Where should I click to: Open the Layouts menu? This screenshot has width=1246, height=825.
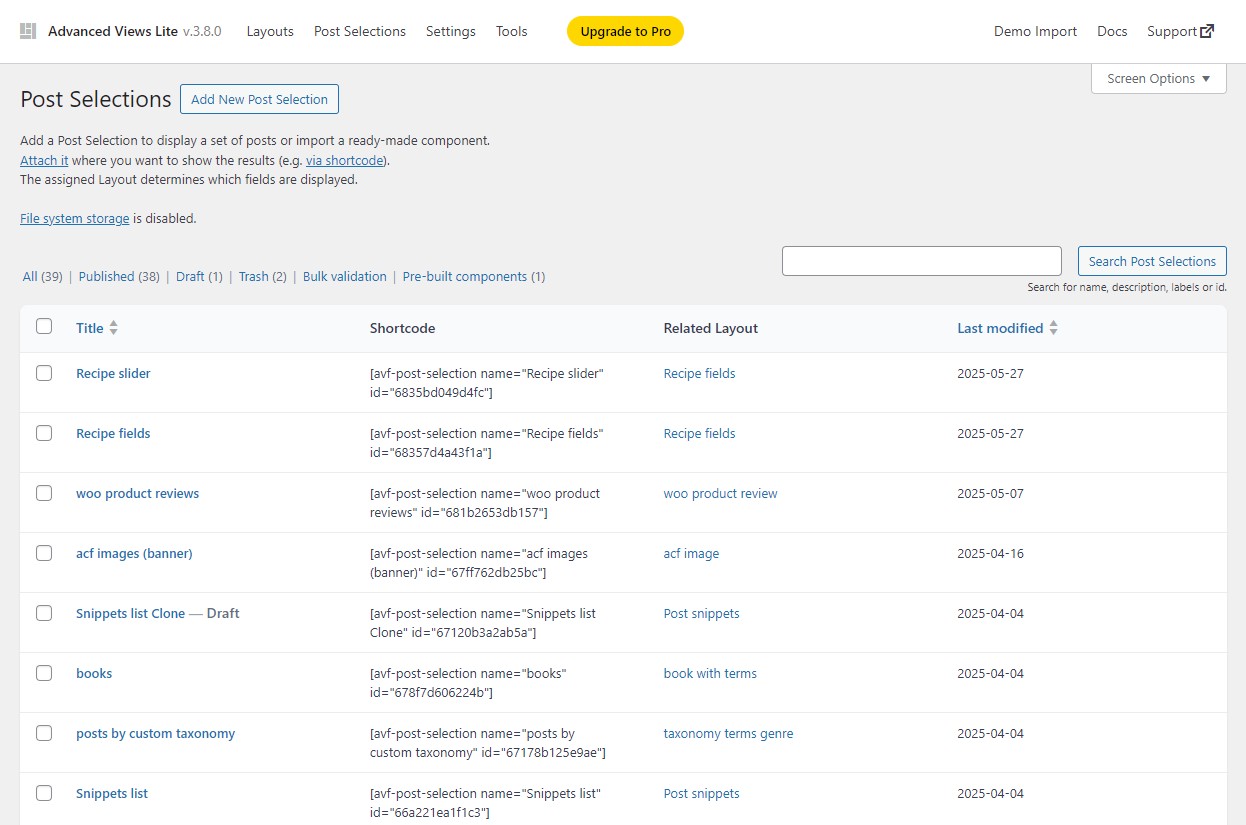coord(269,31)
